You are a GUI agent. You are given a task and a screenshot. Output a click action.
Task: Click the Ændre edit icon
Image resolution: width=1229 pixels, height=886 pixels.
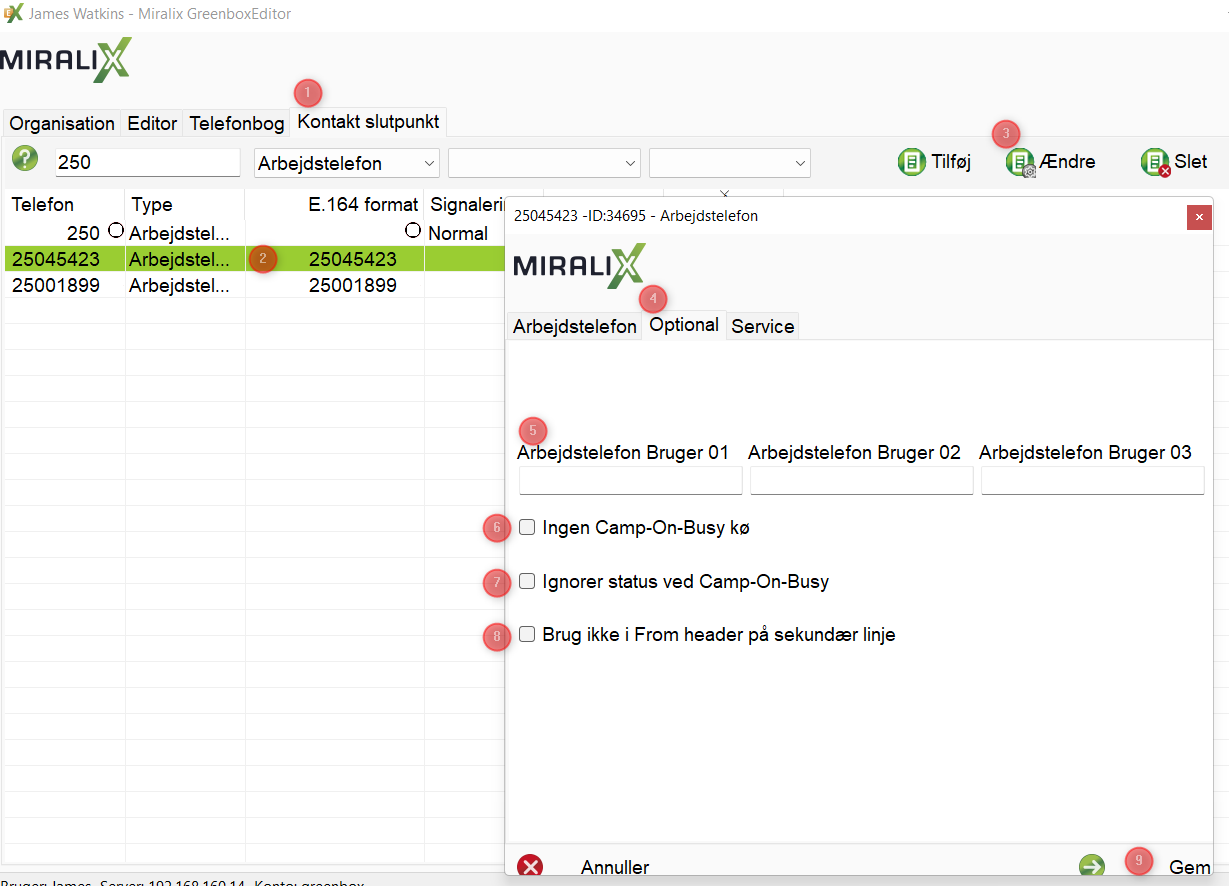(x=1020, y=163)
